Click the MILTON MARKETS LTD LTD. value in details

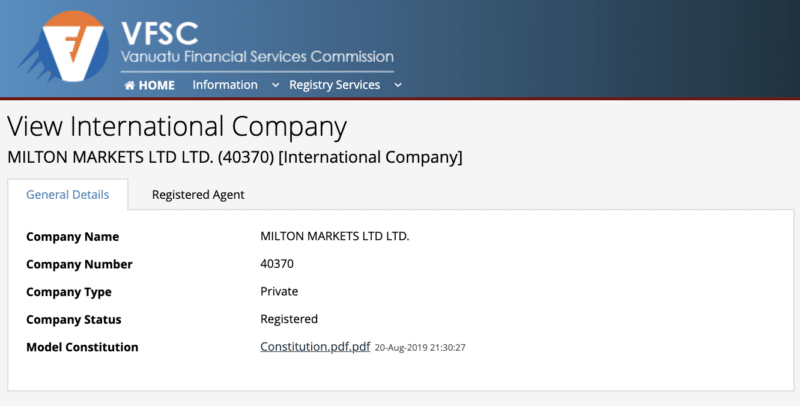335,236
